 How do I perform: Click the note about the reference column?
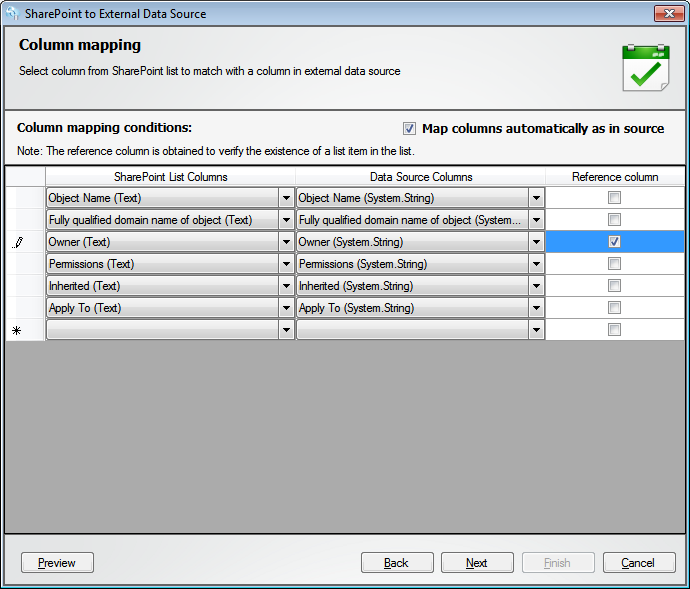(x=216, y=151)
